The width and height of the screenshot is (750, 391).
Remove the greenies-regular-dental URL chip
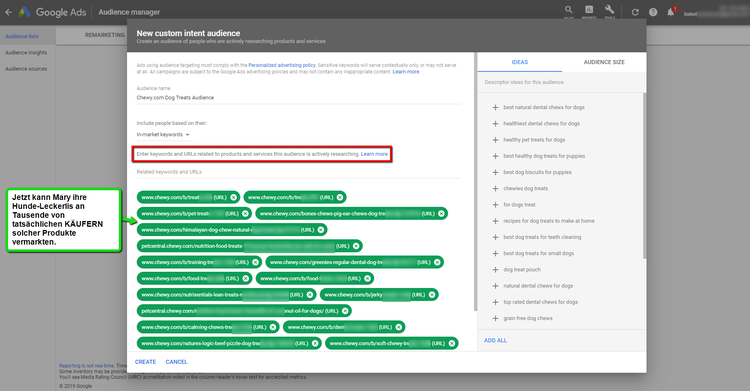pos(437,262)
